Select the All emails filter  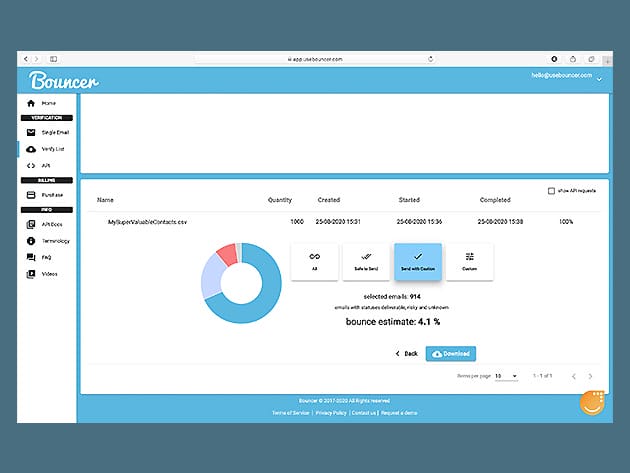(314, 262)
